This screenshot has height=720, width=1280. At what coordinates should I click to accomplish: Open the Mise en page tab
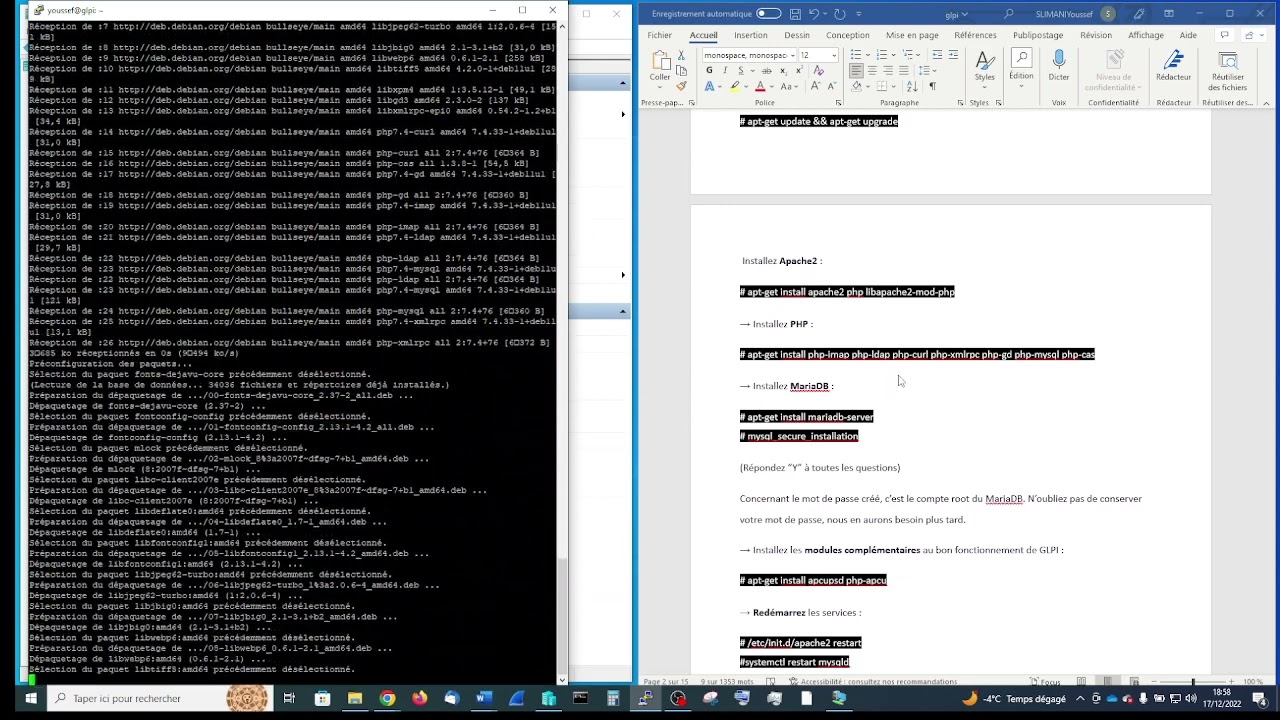912,35
